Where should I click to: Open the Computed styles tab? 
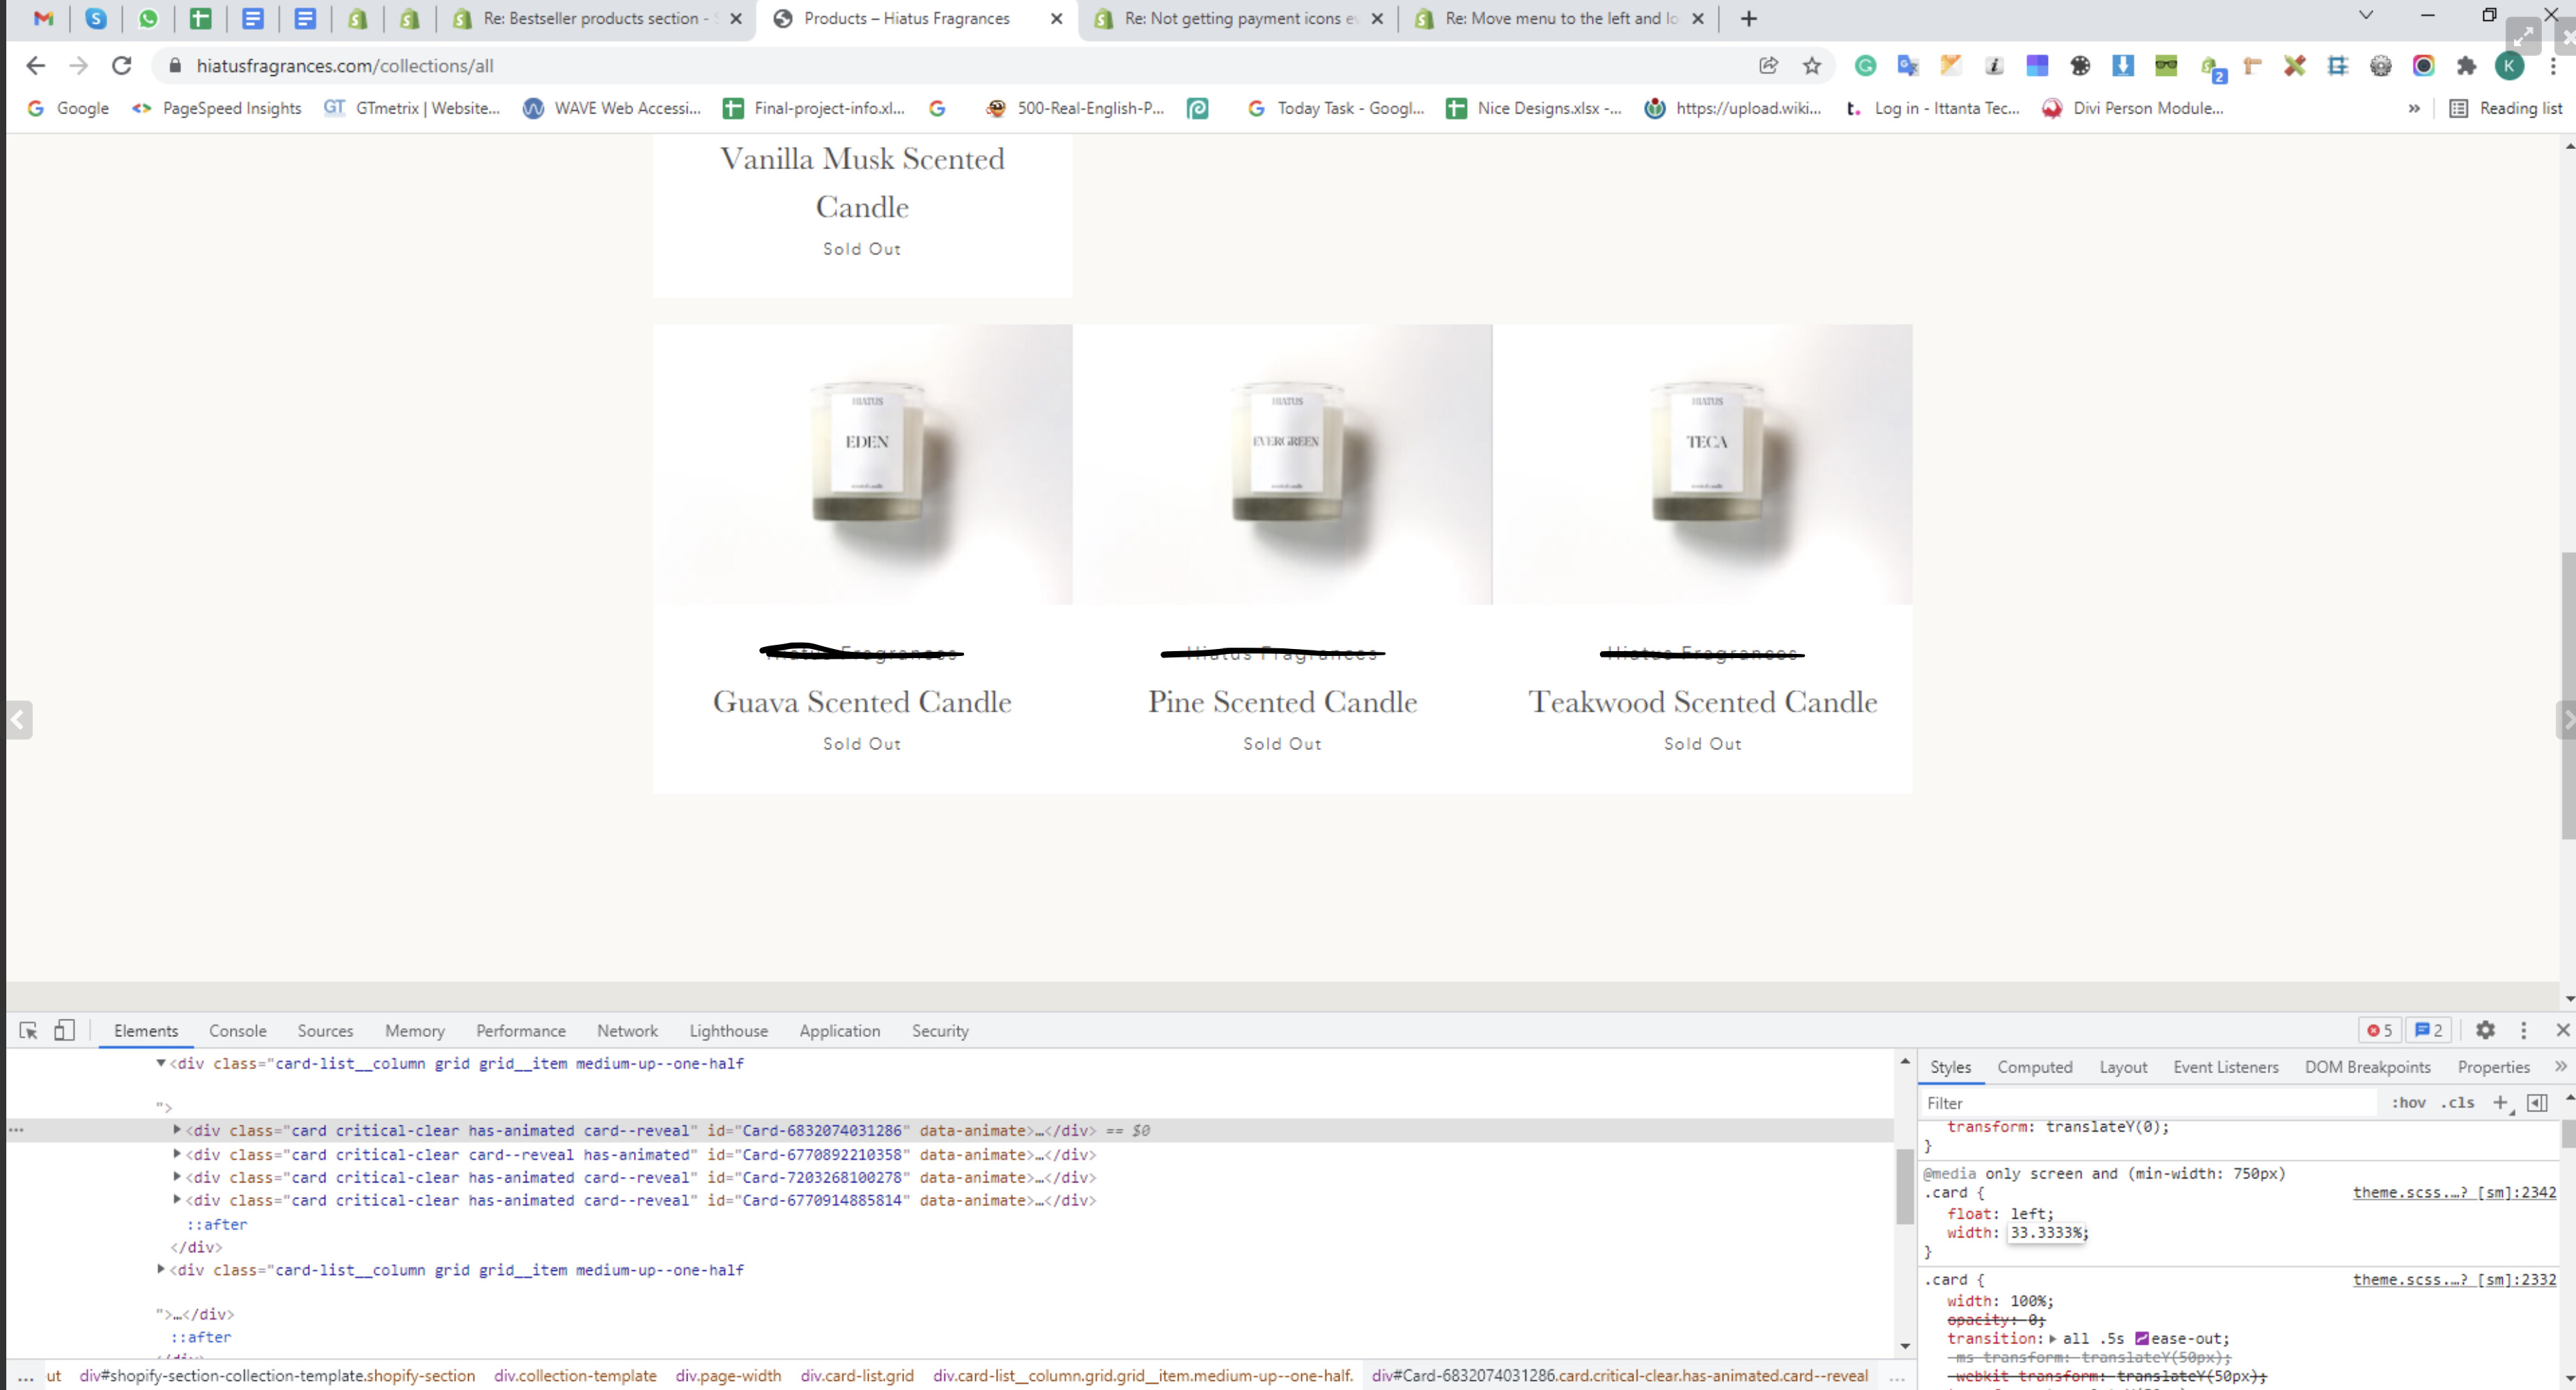point(2034,1066)
